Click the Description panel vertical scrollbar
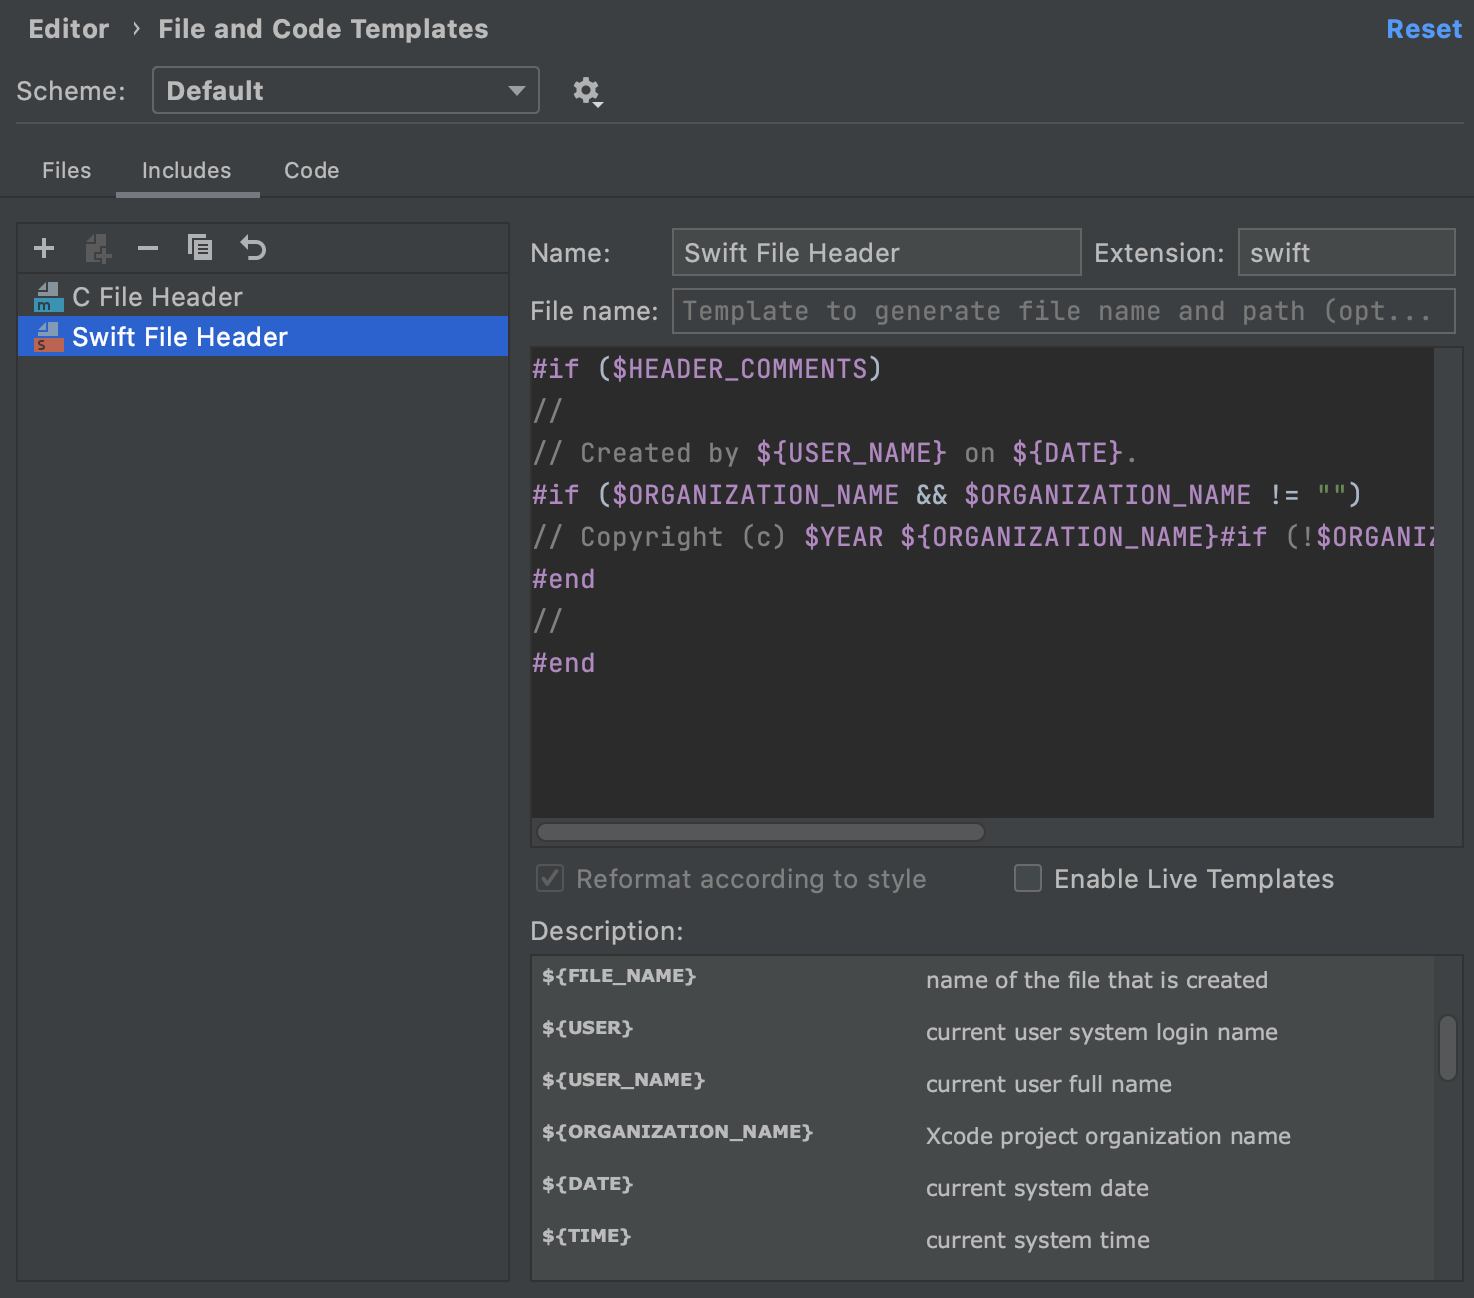The width and height of the screenshot is (1474, 1298). 1448,1048
